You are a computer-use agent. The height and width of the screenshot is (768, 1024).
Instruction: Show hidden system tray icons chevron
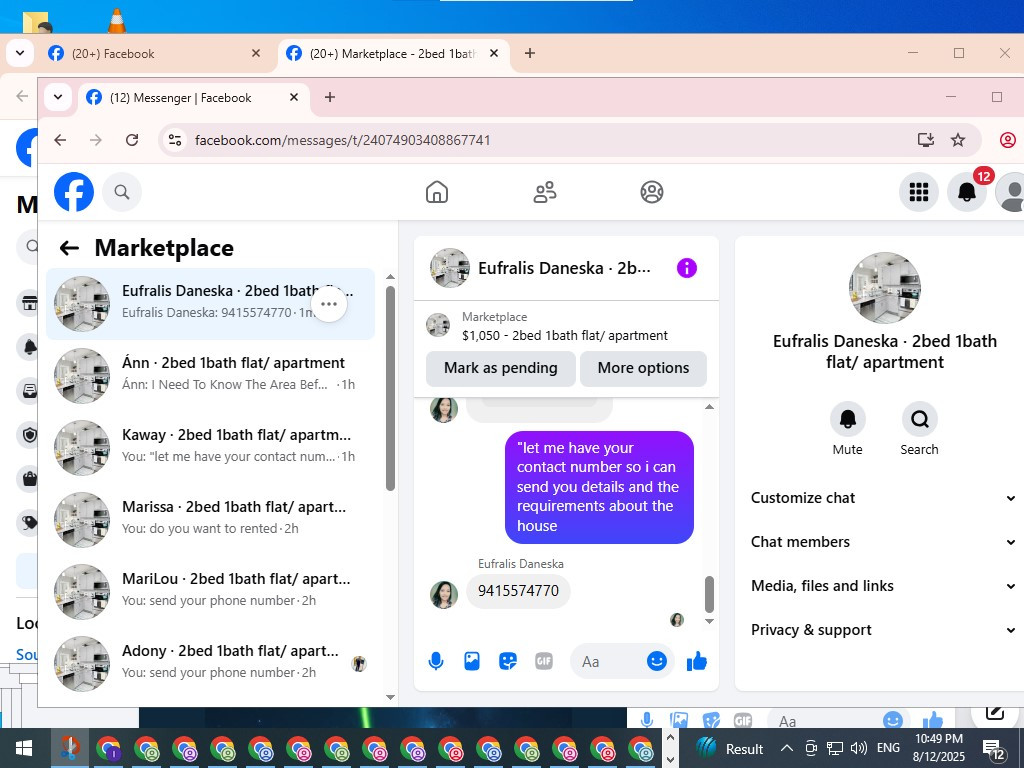(787, 748)
